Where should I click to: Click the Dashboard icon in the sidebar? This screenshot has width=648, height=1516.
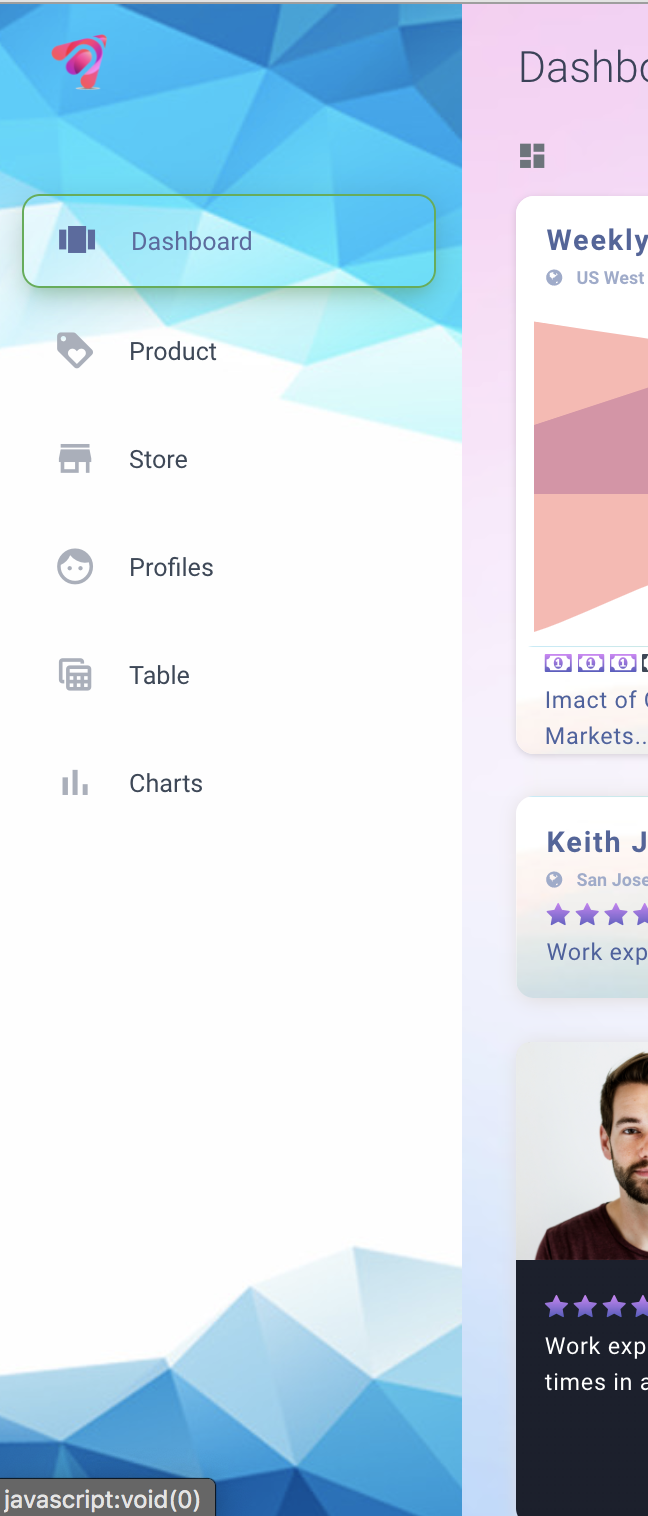[77, 240]
